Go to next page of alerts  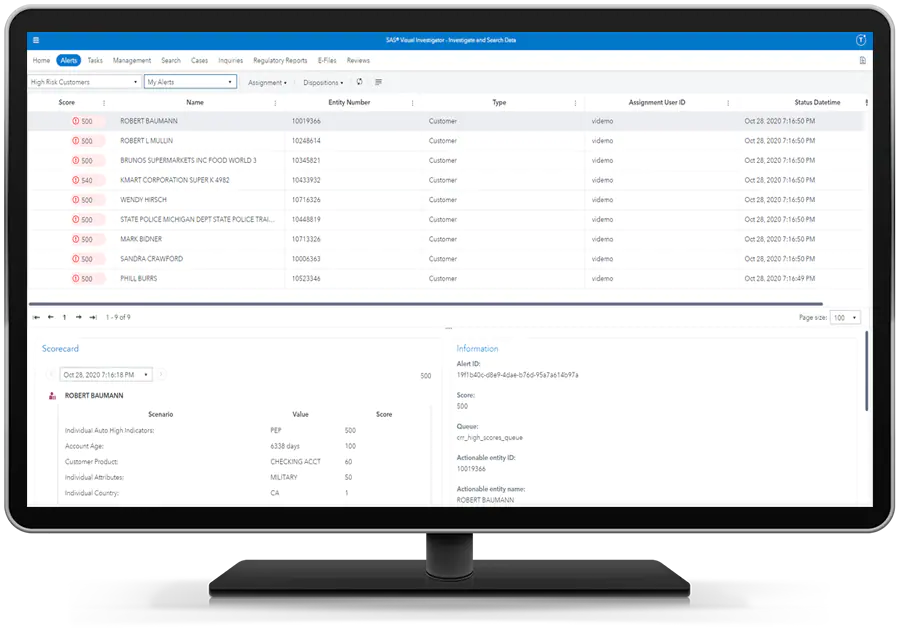point(79,317)
